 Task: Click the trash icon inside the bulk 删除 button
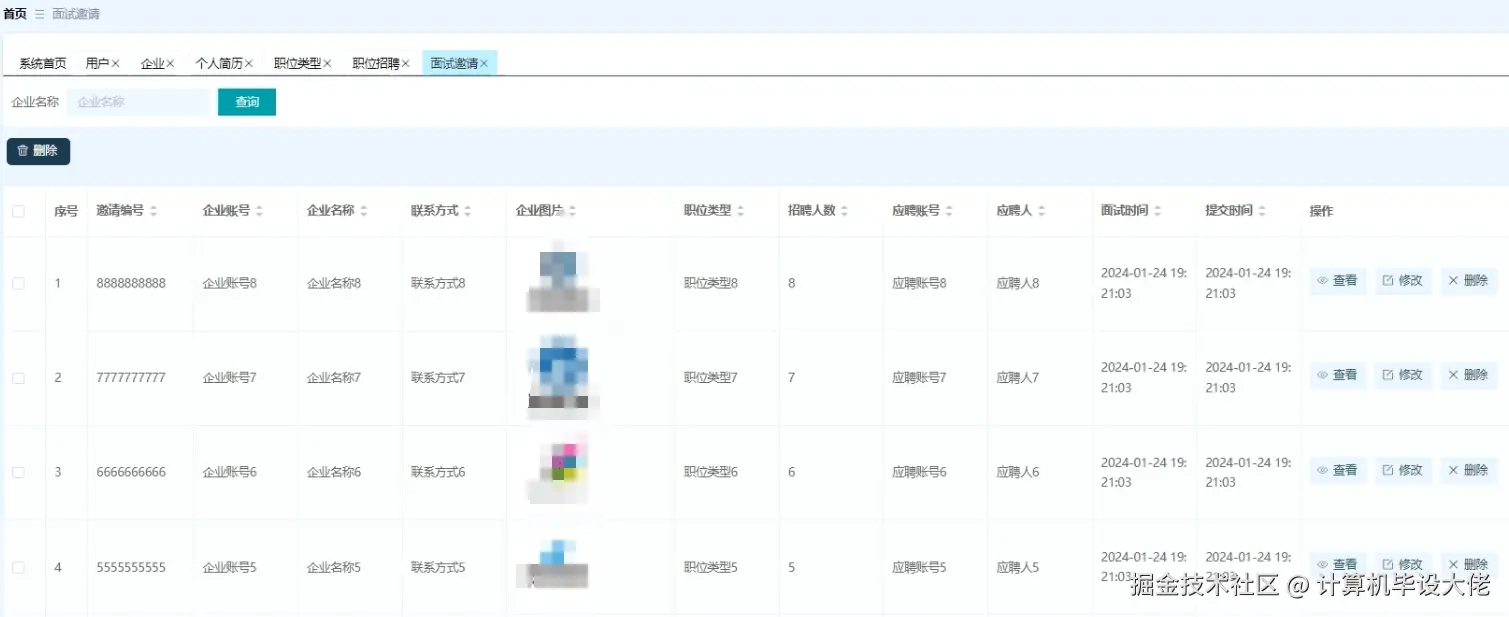click(x=23, y=151)
